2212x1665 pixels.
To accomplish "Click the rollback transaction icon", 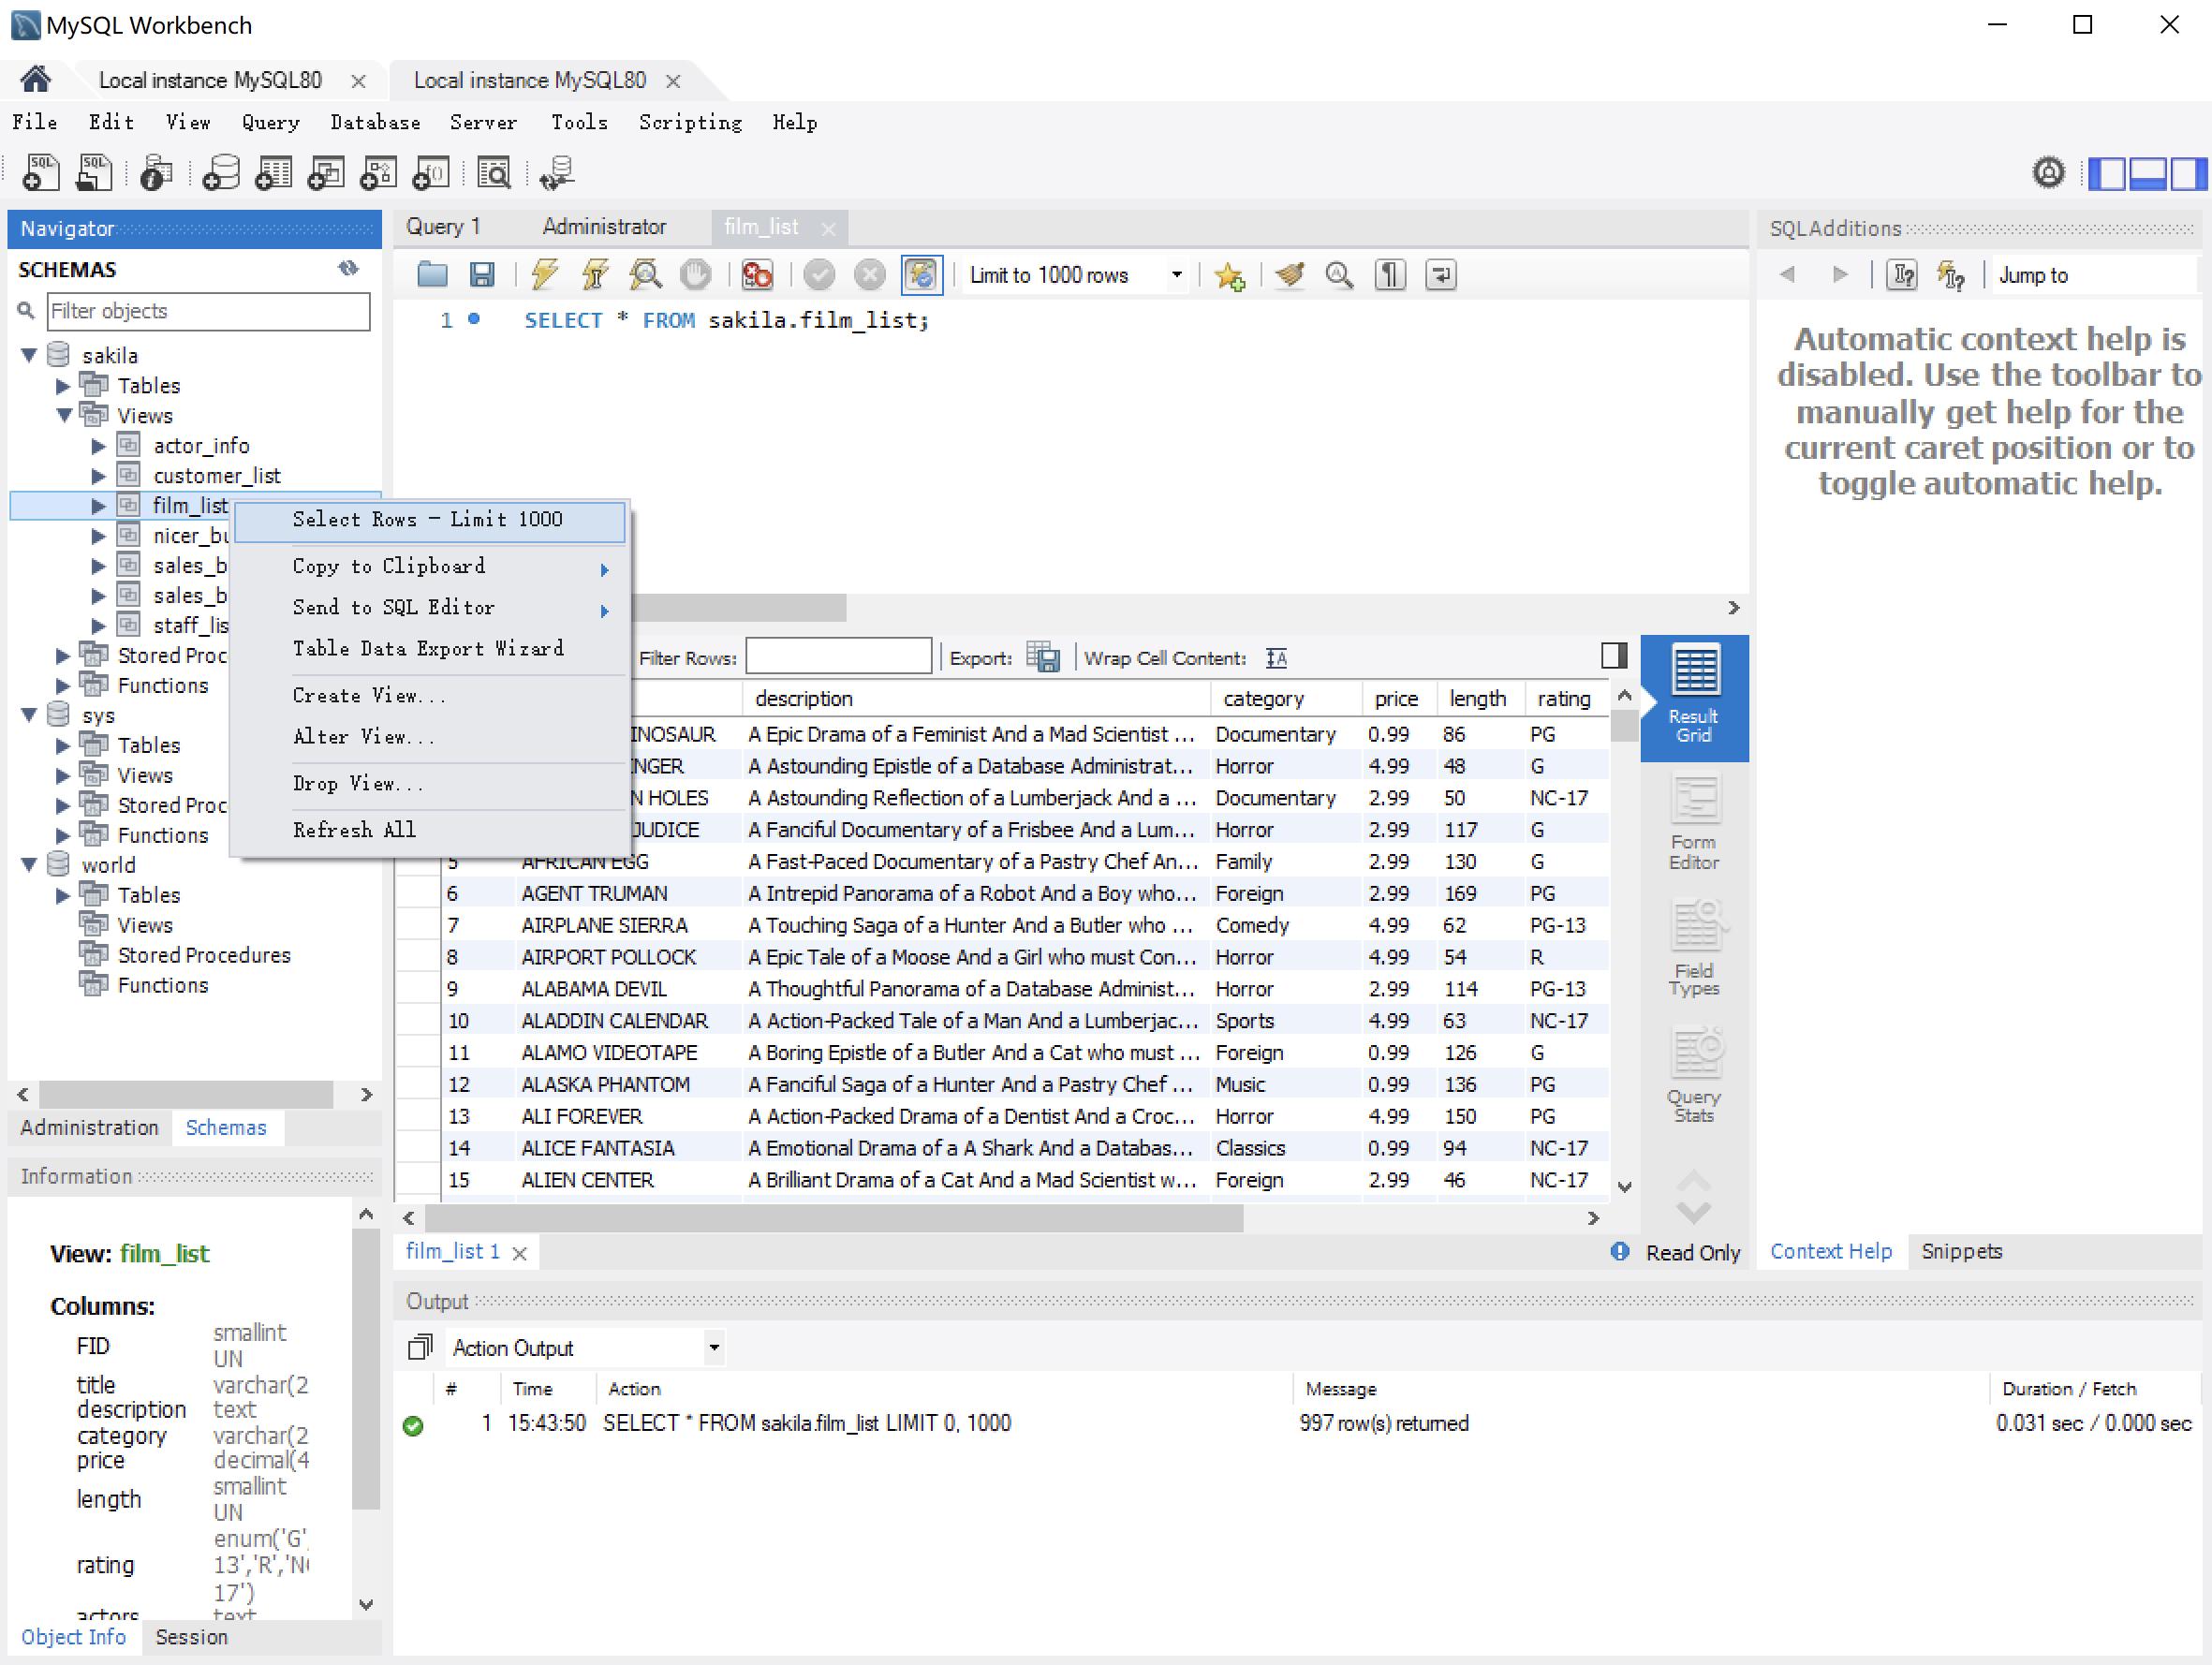I will [869, 274].
